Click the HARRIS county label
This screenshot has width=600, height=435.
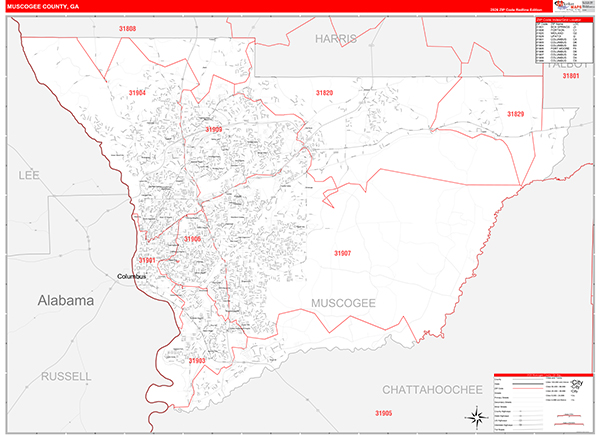pyautogui.click(x=336, y=39)
